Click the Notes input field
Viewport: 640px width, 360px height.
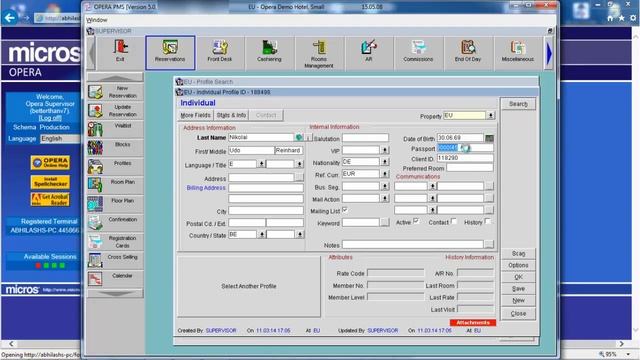click(x=413, y=245)
